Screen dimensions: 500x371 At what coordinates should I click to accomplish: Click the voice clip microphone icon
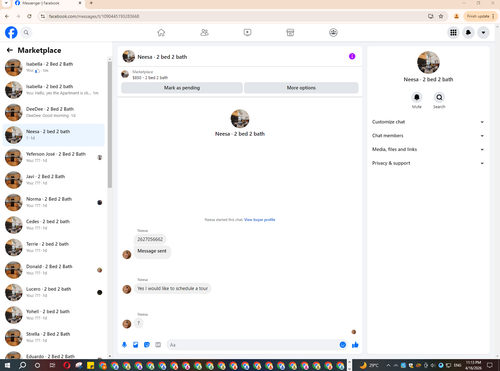click(x=124, y=345)
